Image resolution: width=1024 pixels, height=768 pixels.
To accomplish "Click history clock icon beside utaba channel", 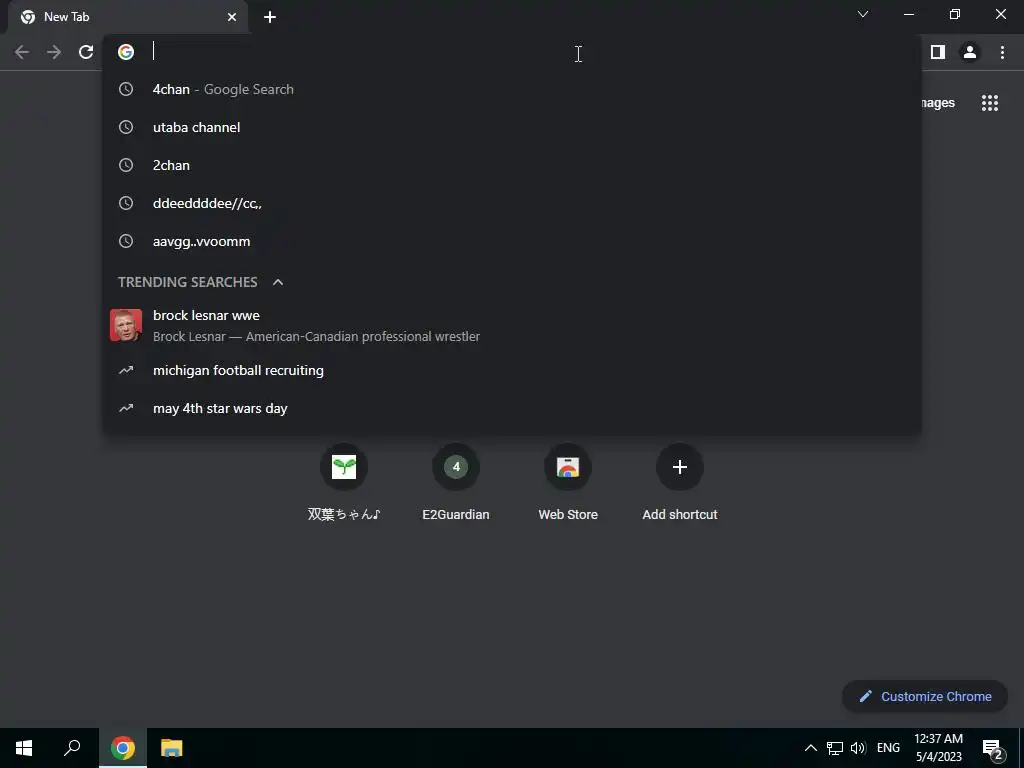I will click(126, 127).
